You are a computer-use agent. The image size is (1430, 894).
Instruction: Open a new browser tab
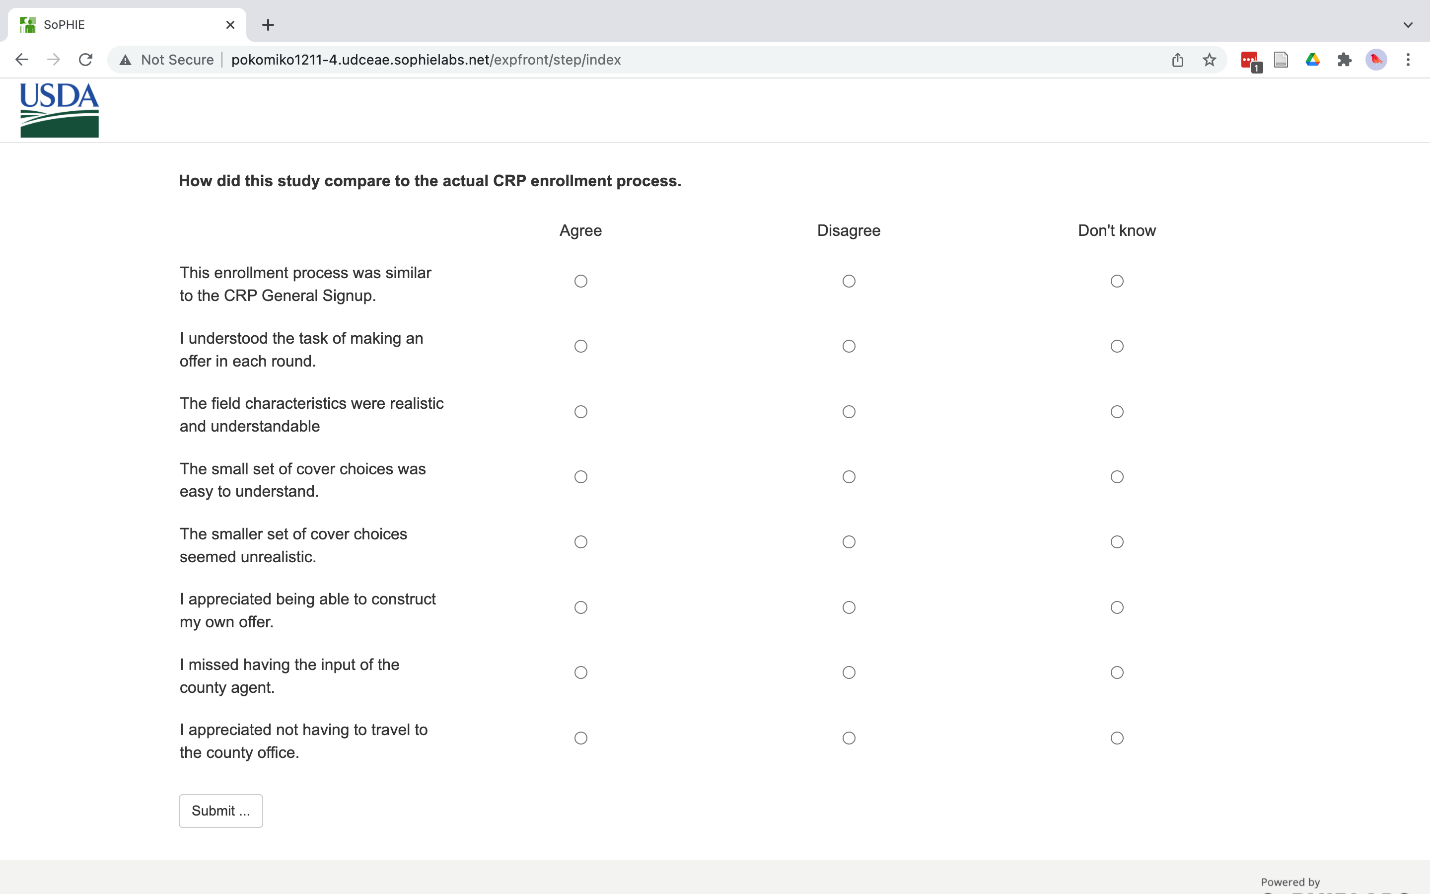coord(268,25)
